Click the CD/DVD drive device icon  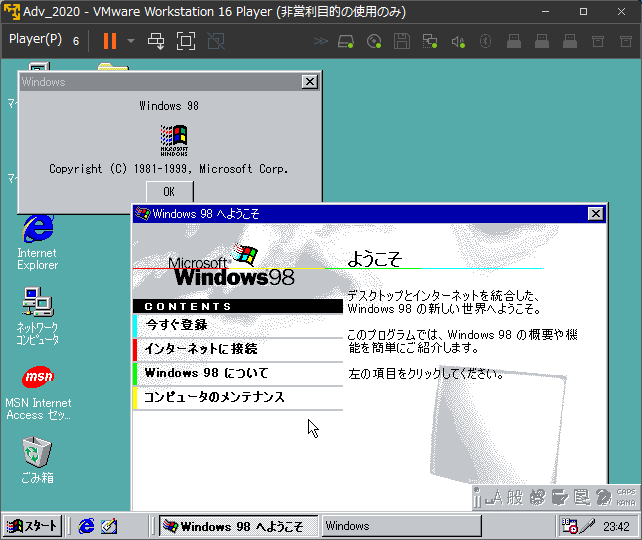coord(374,41)
